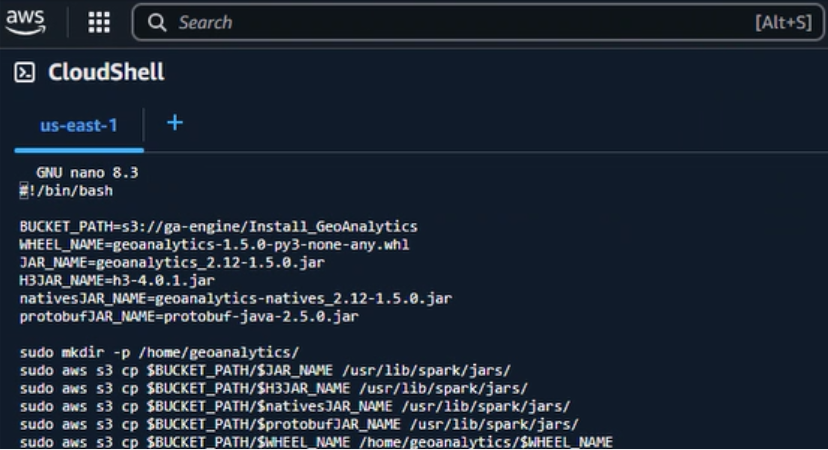The image size is (828, 450).
Task: Open the AWS console home logo
Action: (25, 22)
